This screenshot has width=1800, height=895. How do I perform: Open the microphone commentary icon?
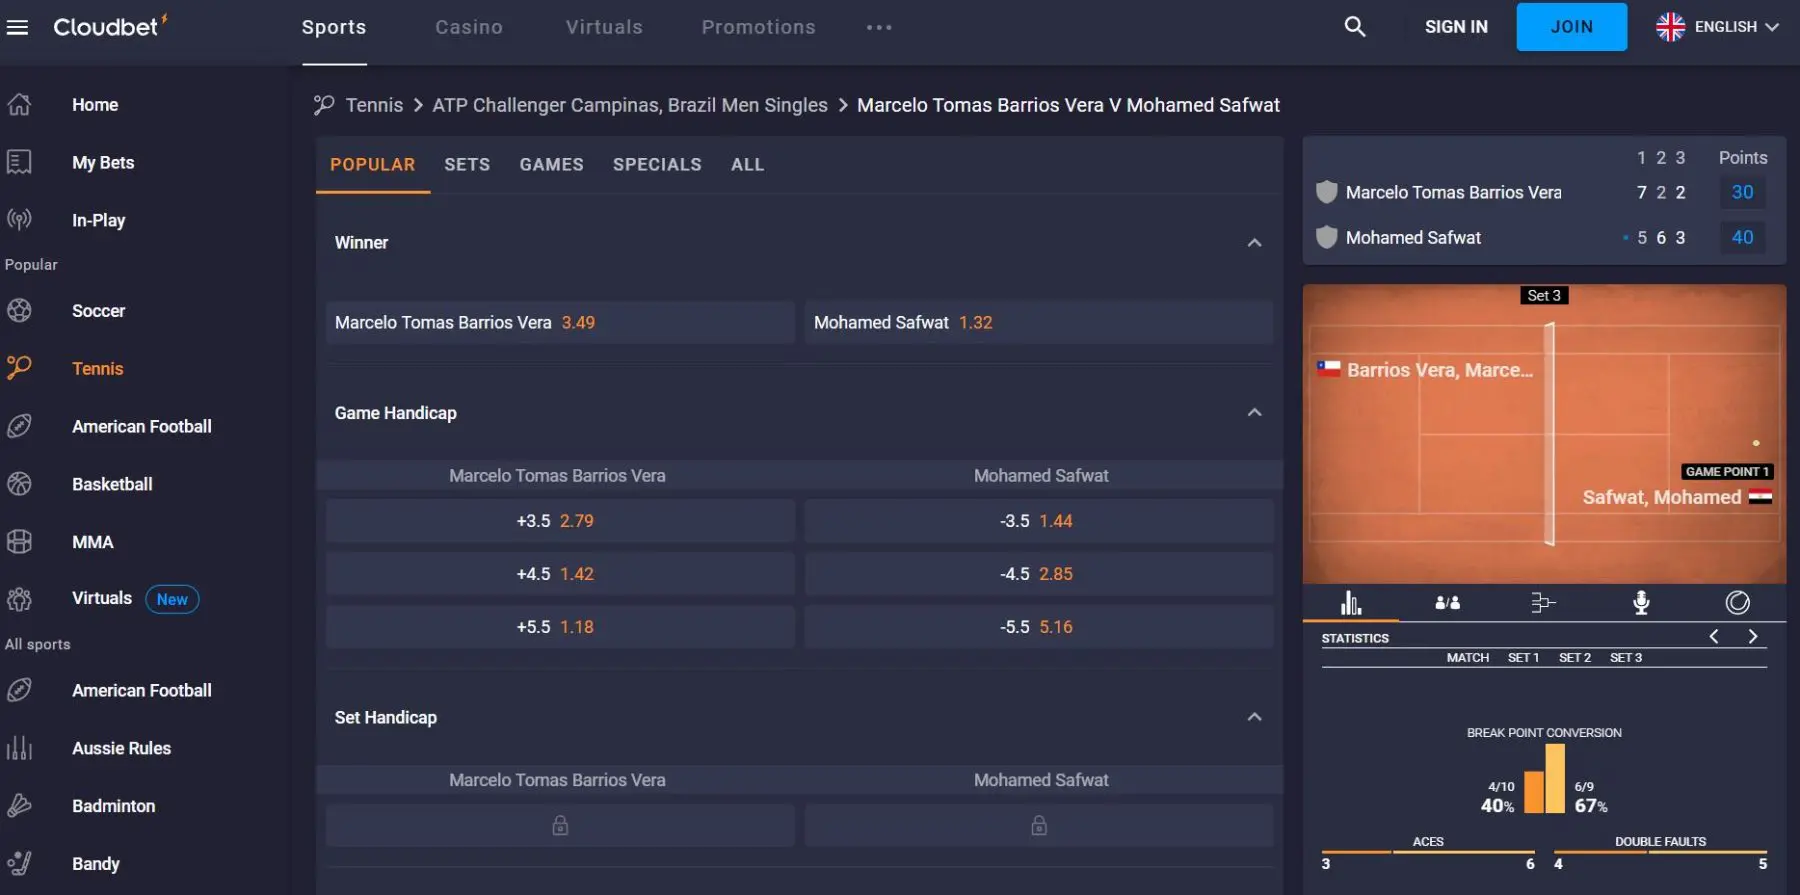(x=1641, y=602)
